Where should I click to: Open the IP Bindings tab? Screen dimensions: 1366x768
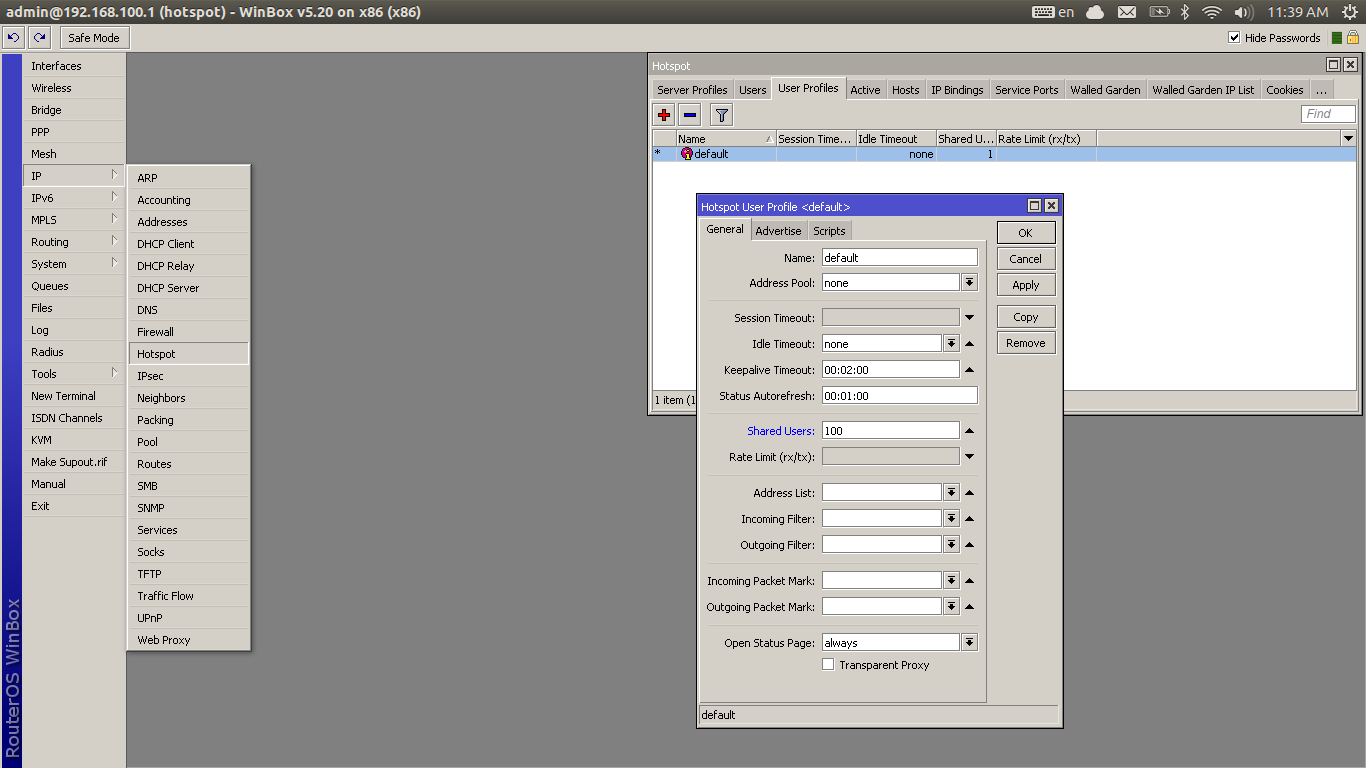click(957, 90)
